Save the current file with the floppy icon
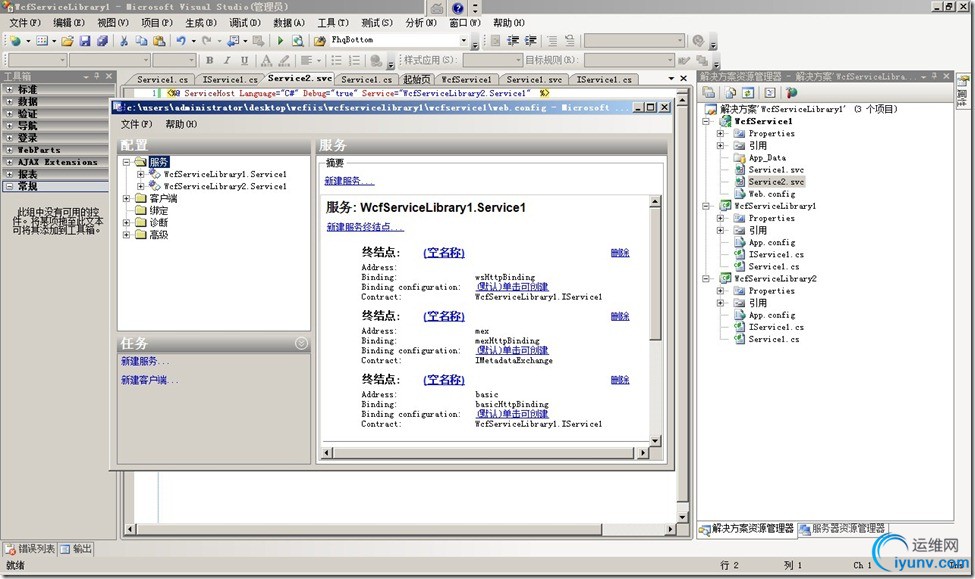 [x=85, y=41]
